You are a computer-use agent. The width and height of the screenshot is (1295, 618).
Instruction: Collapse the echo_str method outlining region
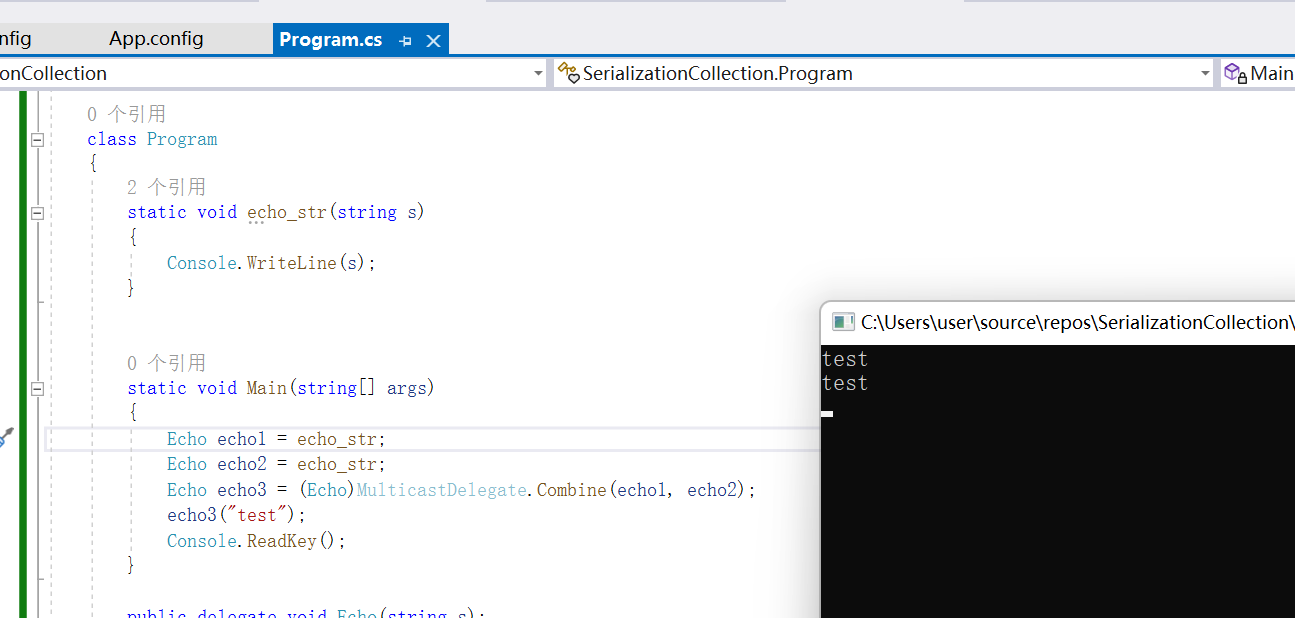point(37,213)
